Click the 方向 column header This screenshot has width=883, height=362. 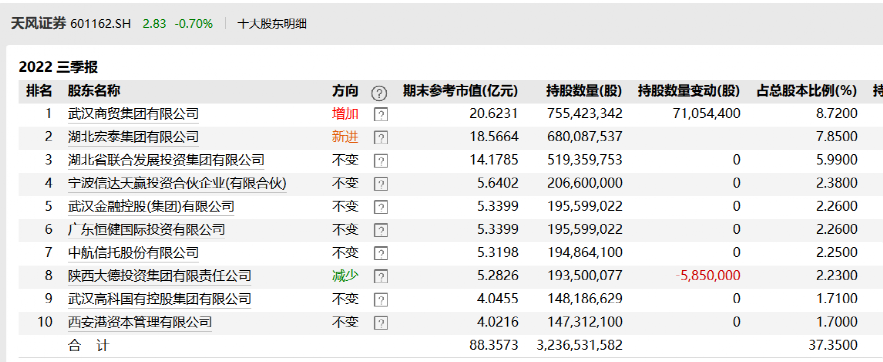pos(345,91)
